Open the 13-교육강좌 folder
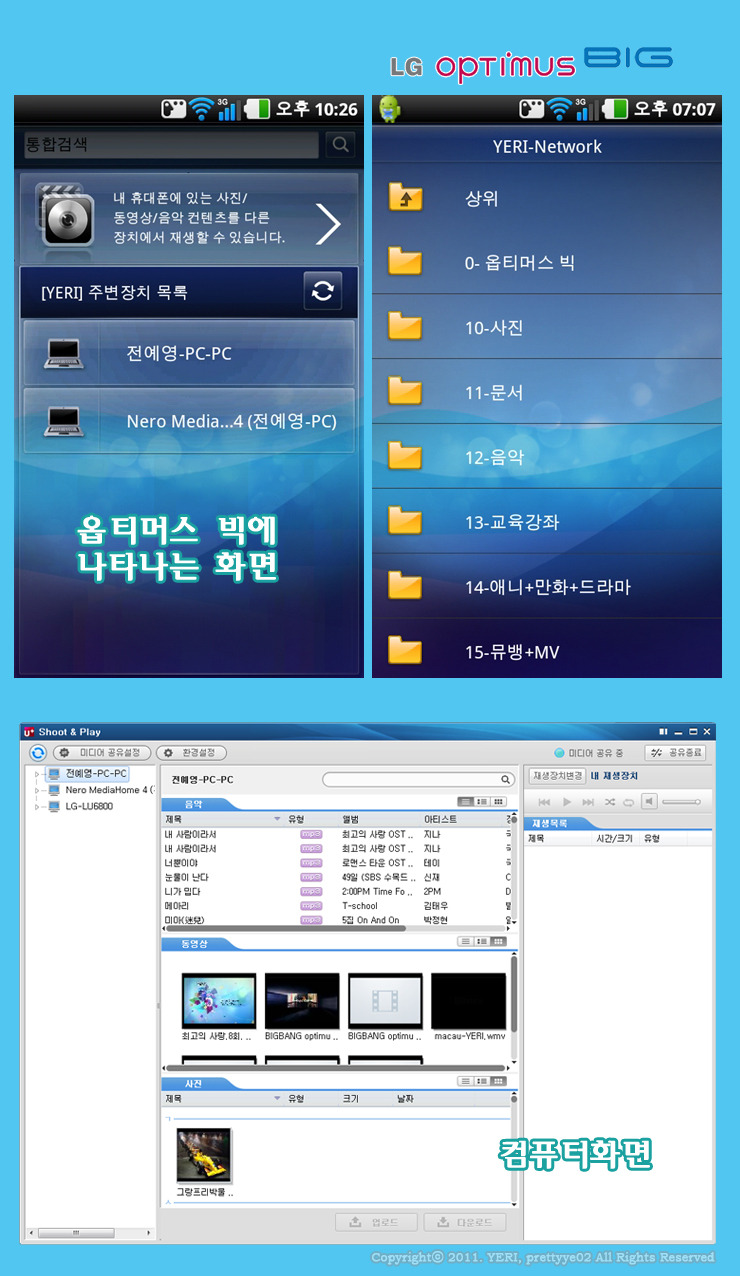Image resolution: width=740 pixels, height=1276 pixels. point(547,521)
